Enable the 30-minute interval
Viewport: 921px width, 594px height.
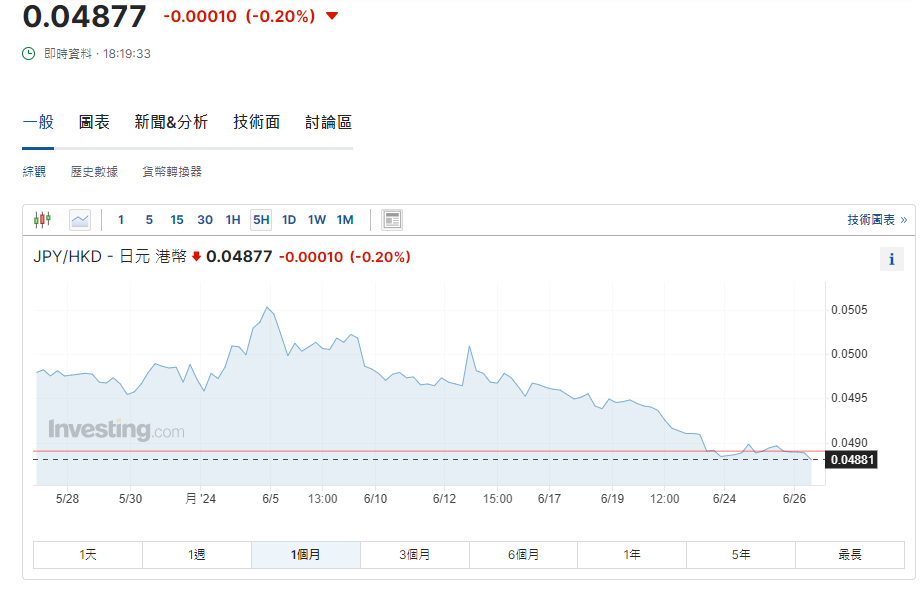[205, 219]
